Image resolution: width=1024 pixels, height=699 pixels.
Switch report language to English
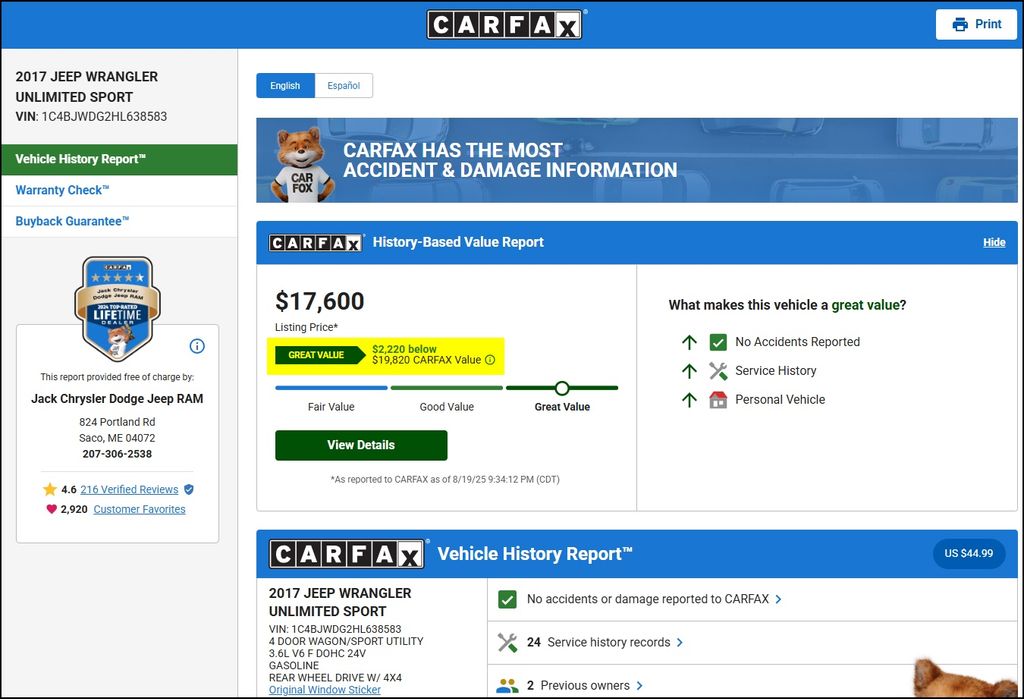285,86
